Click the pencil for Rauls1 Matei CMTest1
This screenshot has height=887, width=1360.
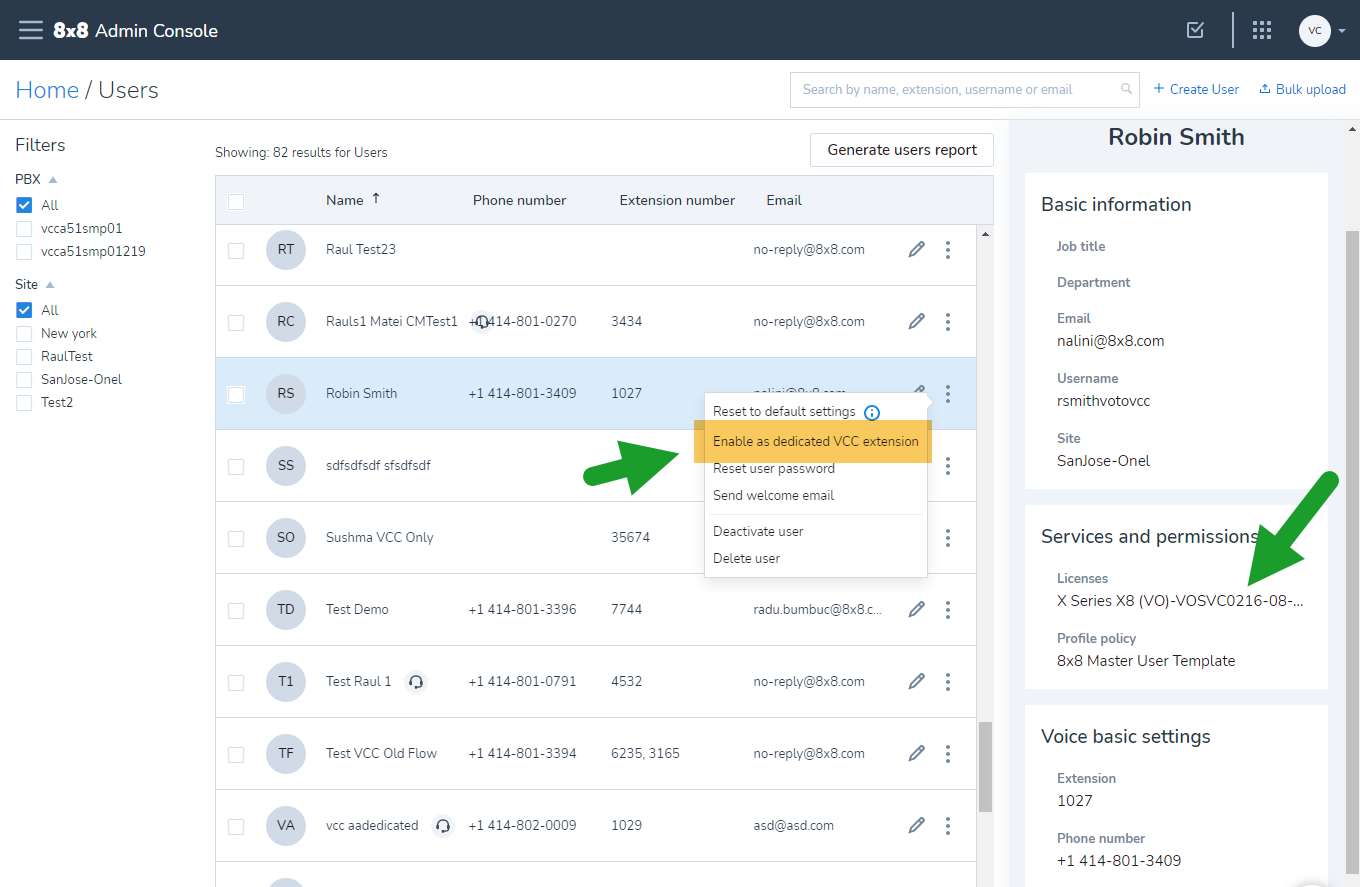click(x=916, y=321)
